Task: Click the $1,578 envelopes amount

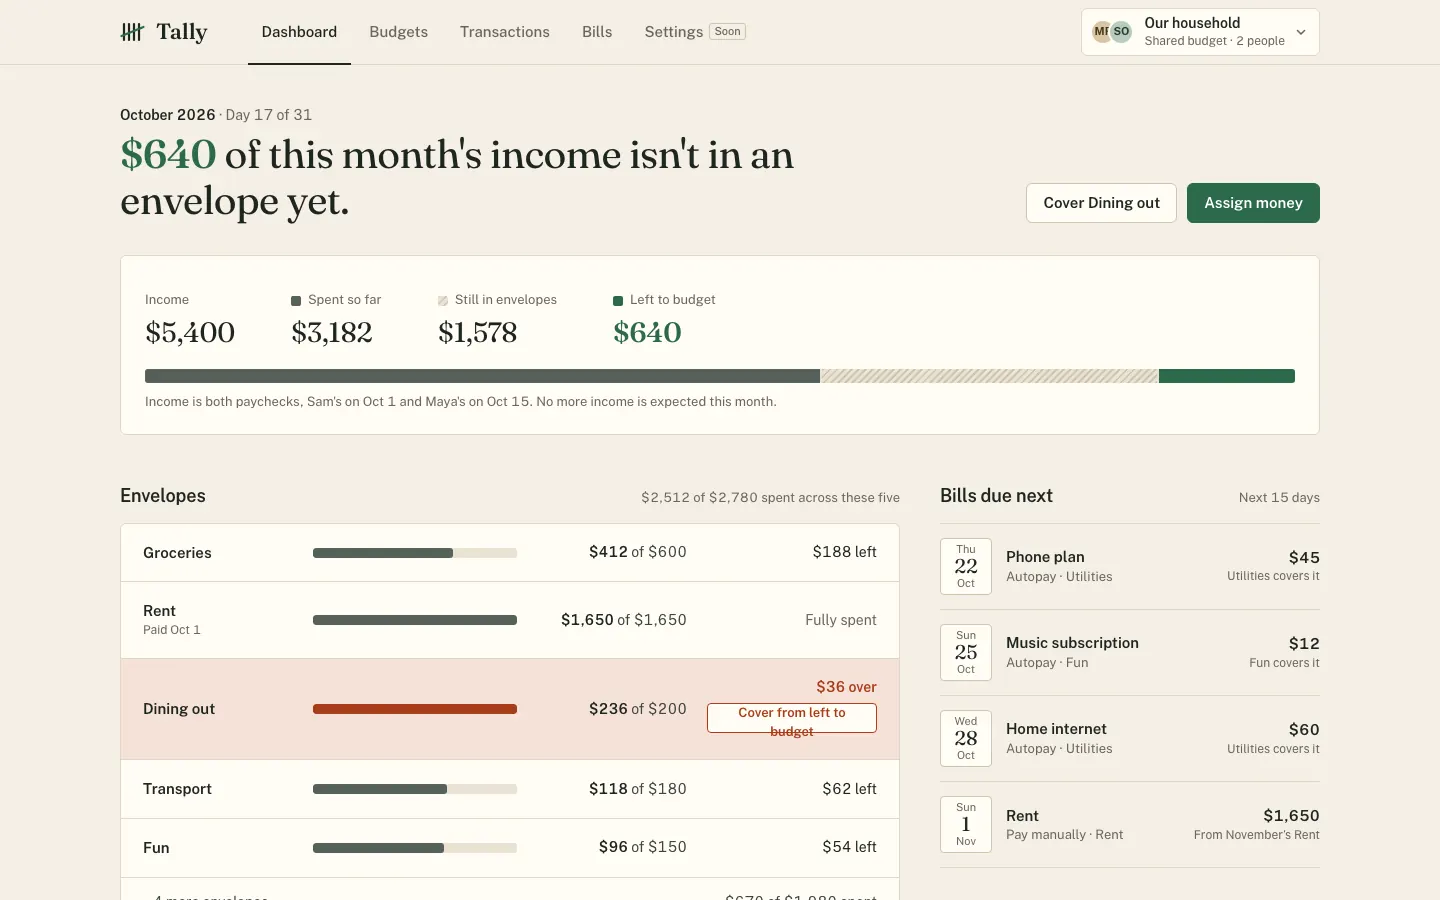Action: pos(478,333)
